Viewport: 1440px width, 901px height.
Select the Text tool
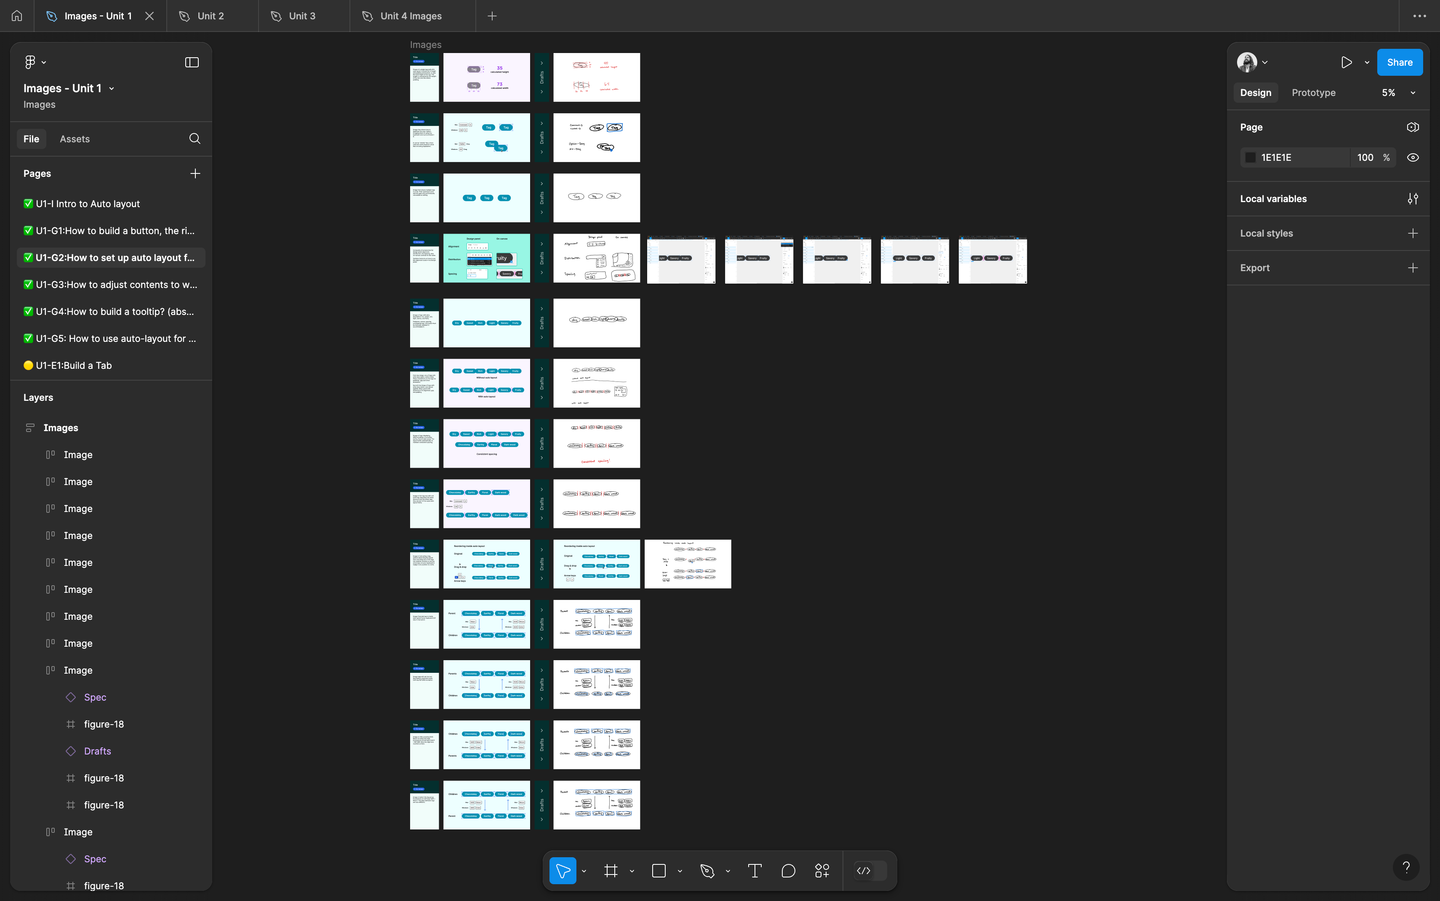(755, 871)
